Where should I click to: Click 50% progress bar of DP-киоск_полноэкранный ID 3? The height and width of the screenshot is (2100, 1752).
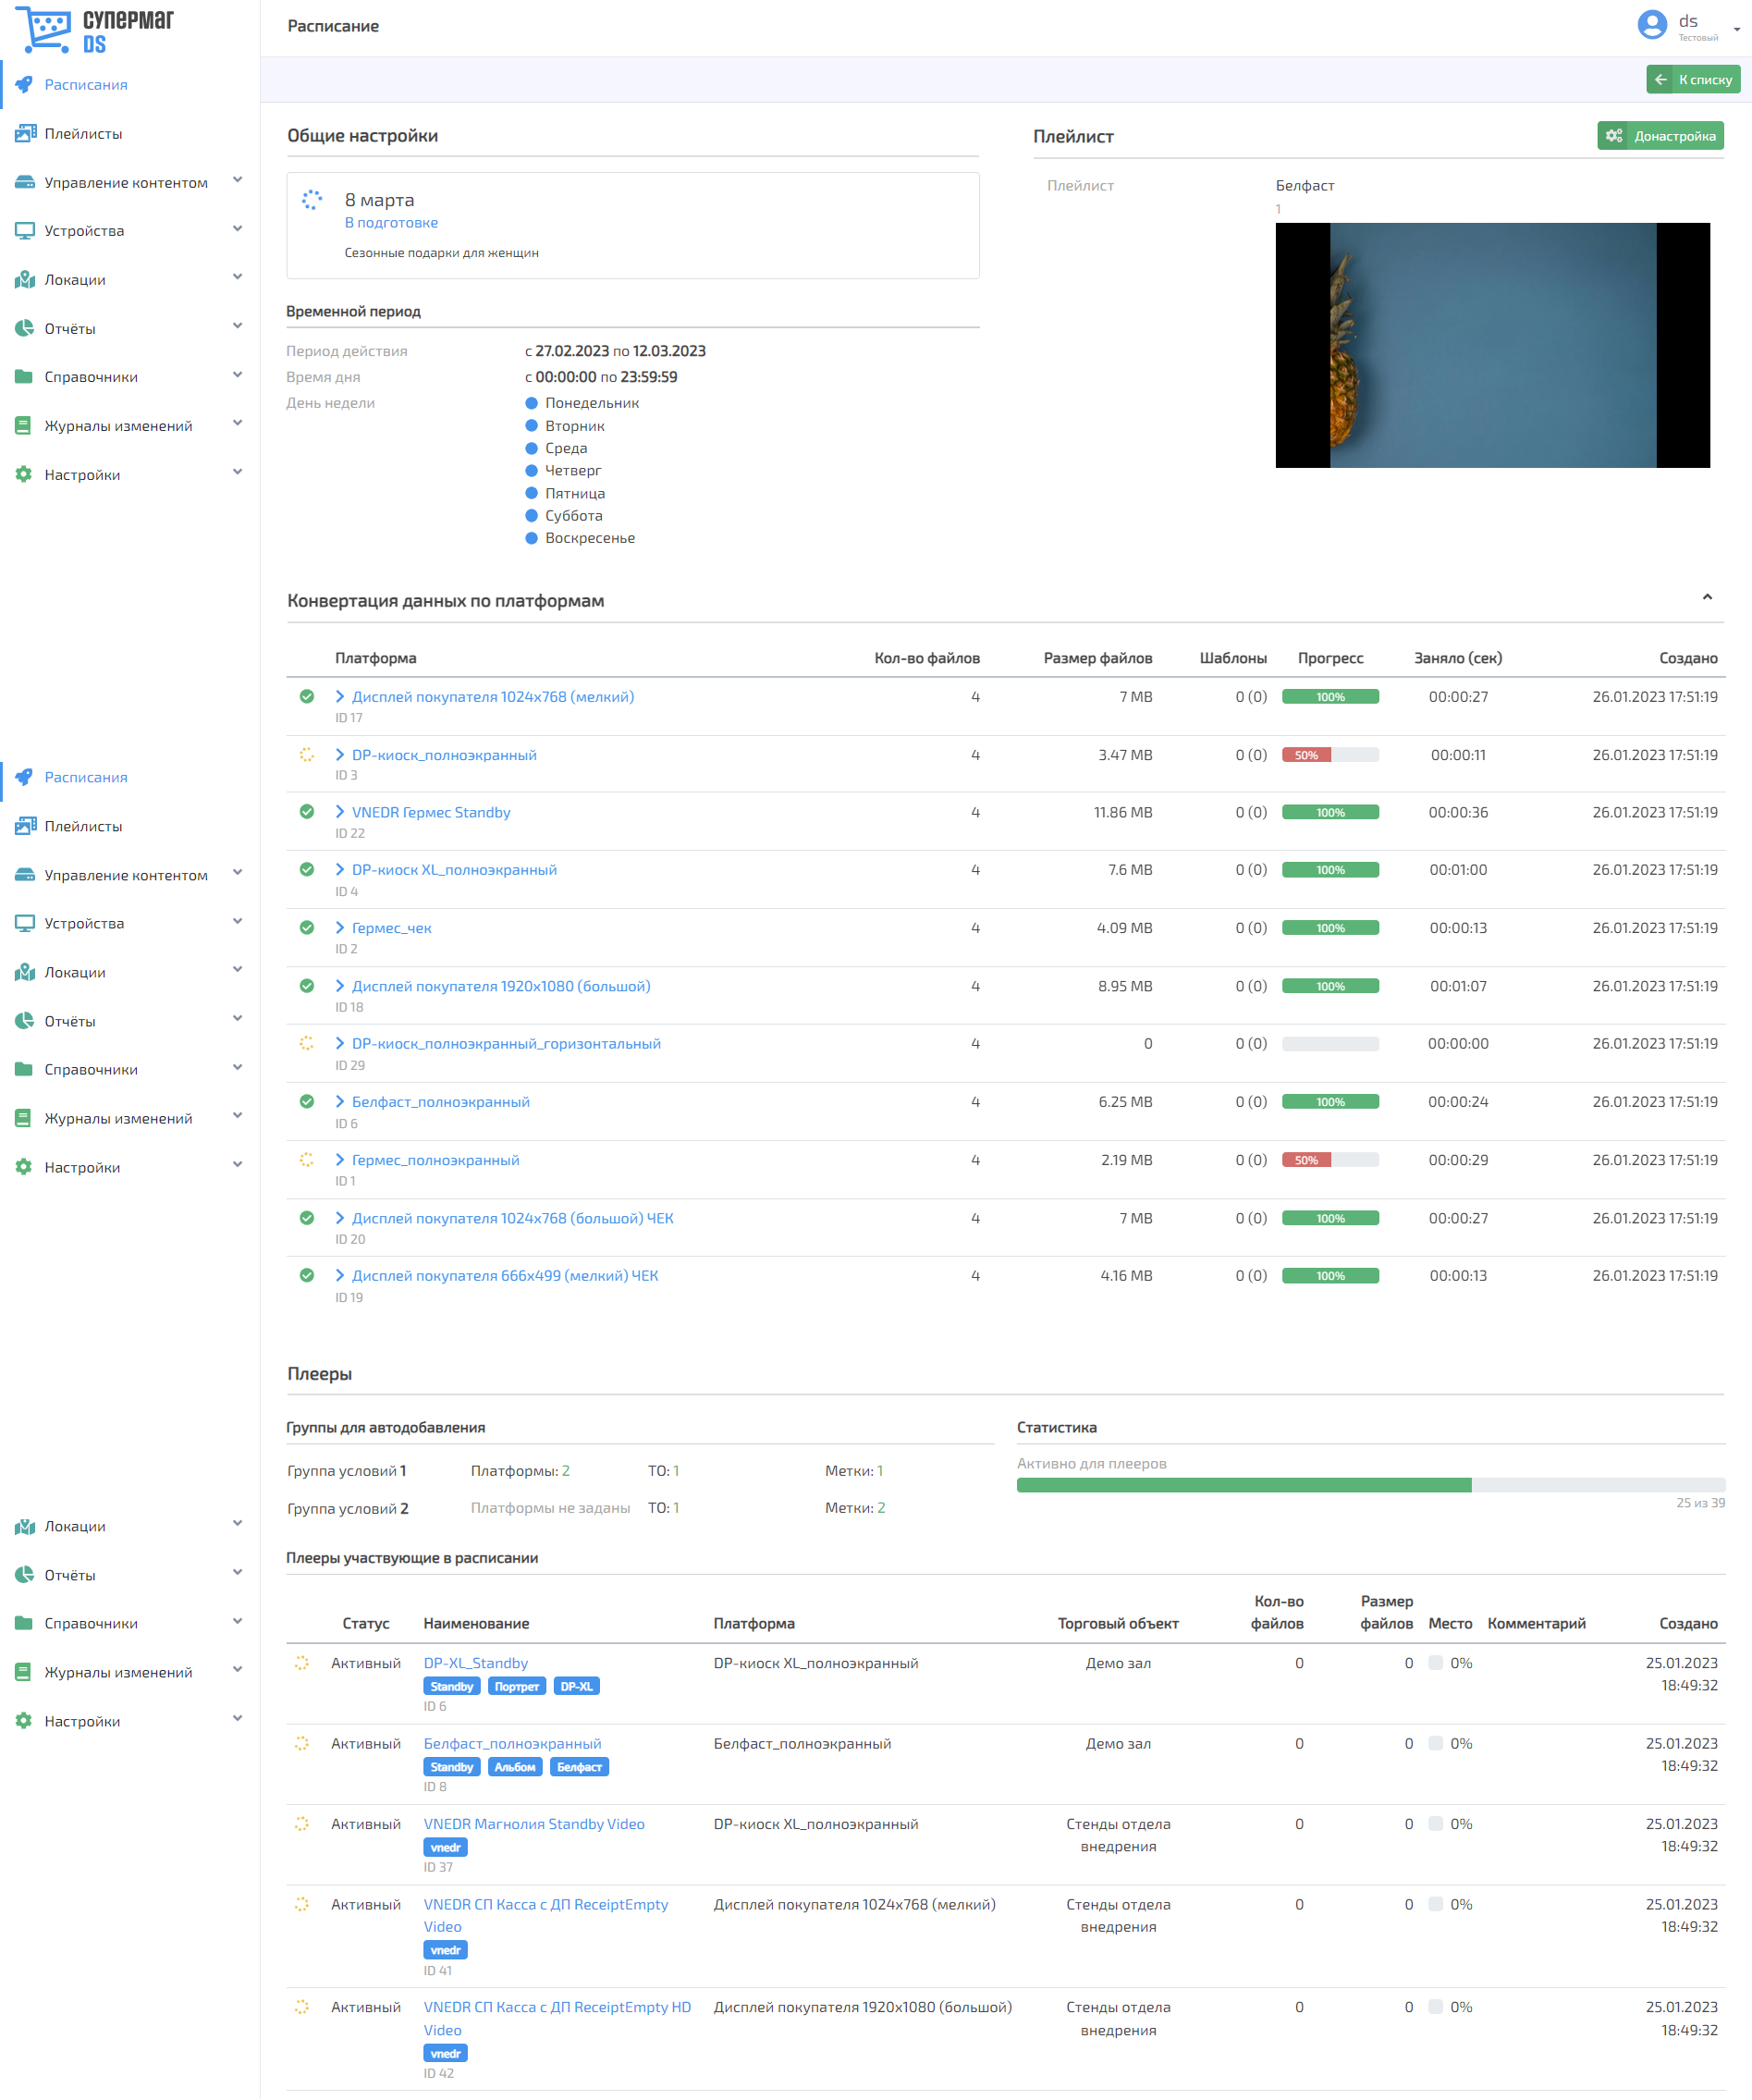pos(1330,755)
